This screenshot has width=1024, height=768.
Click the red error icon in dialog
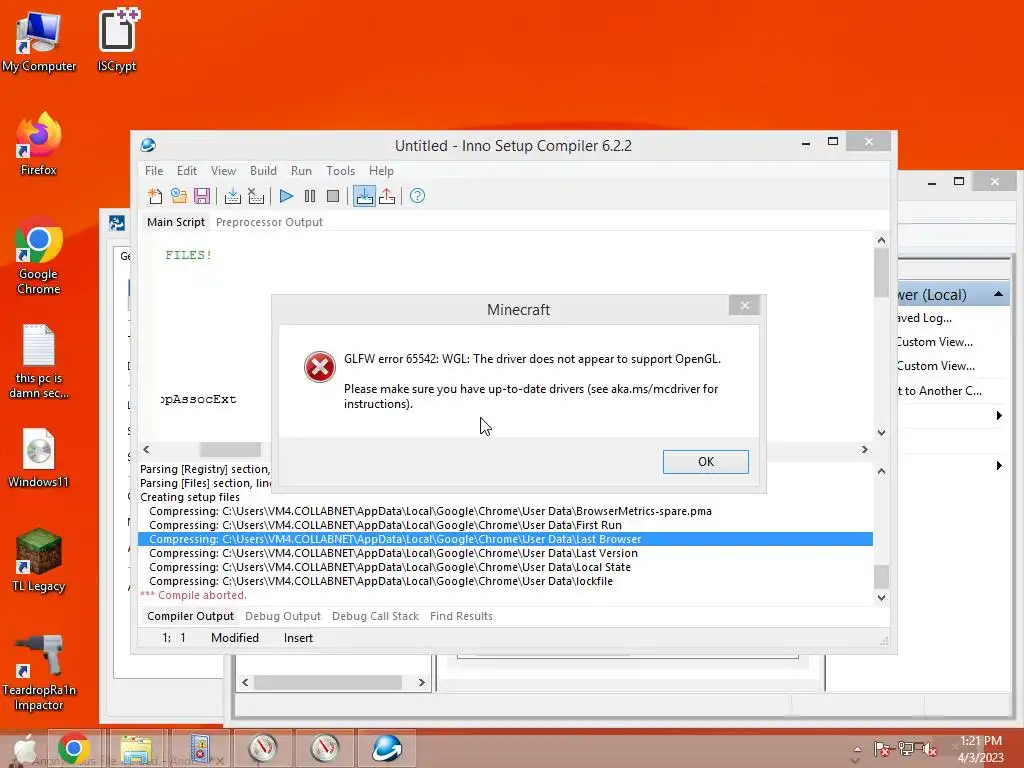tap(320, 367)
